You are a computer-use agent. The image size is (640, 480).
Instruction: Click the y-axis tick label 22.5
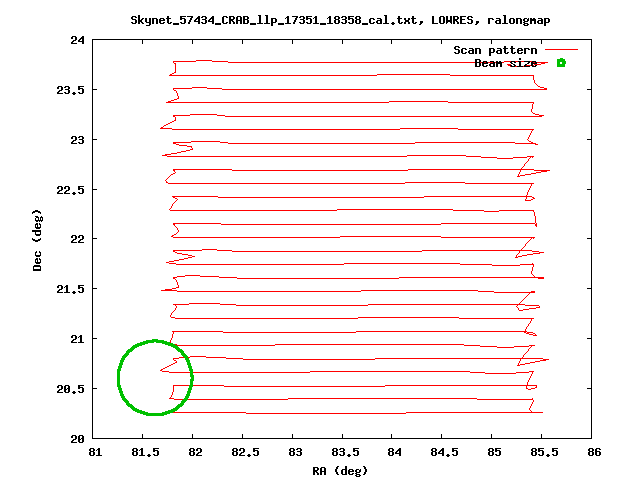click(x=70, y=190)
